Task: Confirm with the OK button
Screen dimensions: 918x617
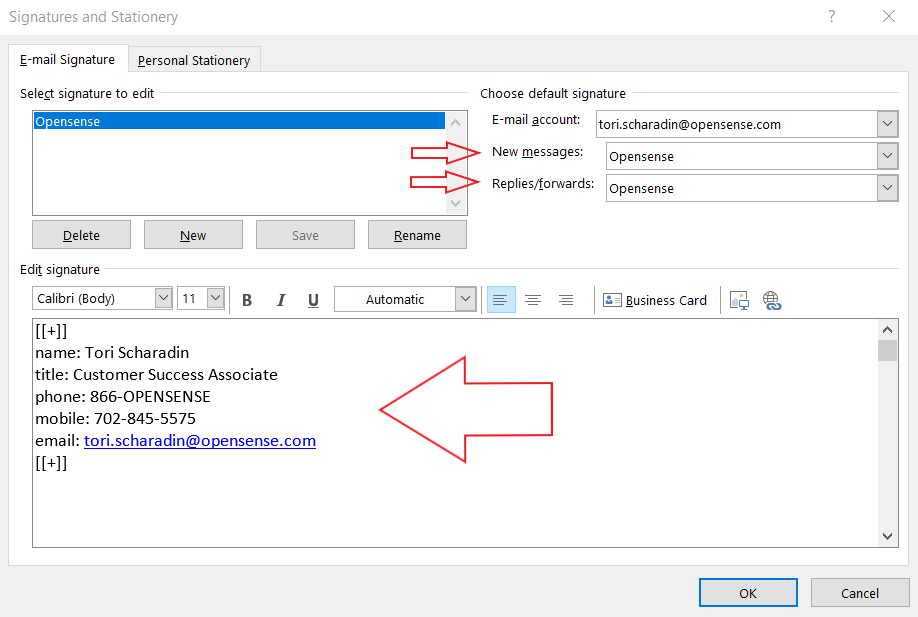Action: 748,592
